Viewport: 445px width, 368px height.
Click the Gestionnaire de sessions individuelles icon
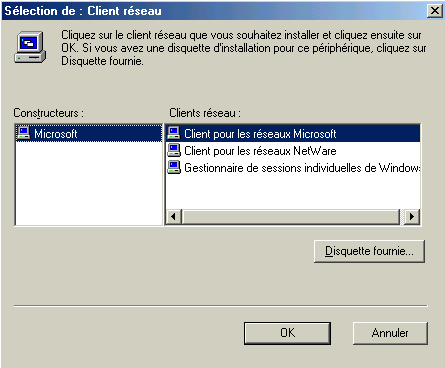click(174, 167)
